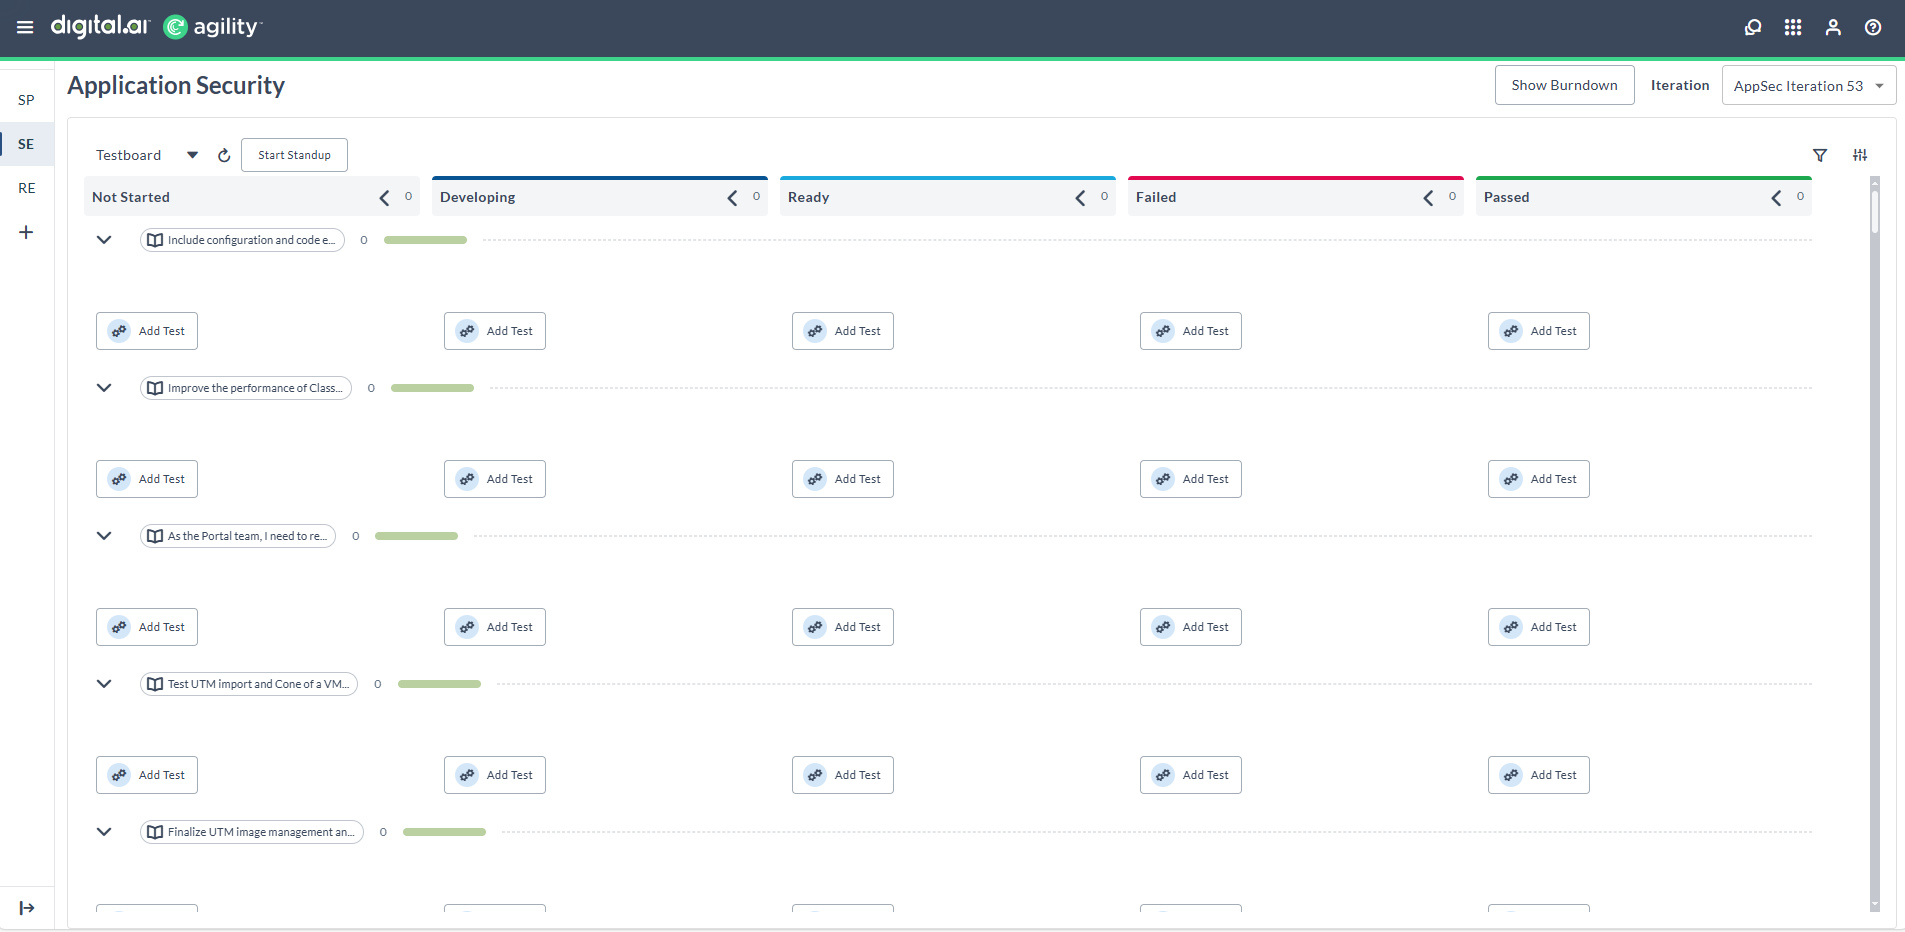Switch to the RE sidebar panel
Screen dimensions: 1905x932
(x=27, y=188)
